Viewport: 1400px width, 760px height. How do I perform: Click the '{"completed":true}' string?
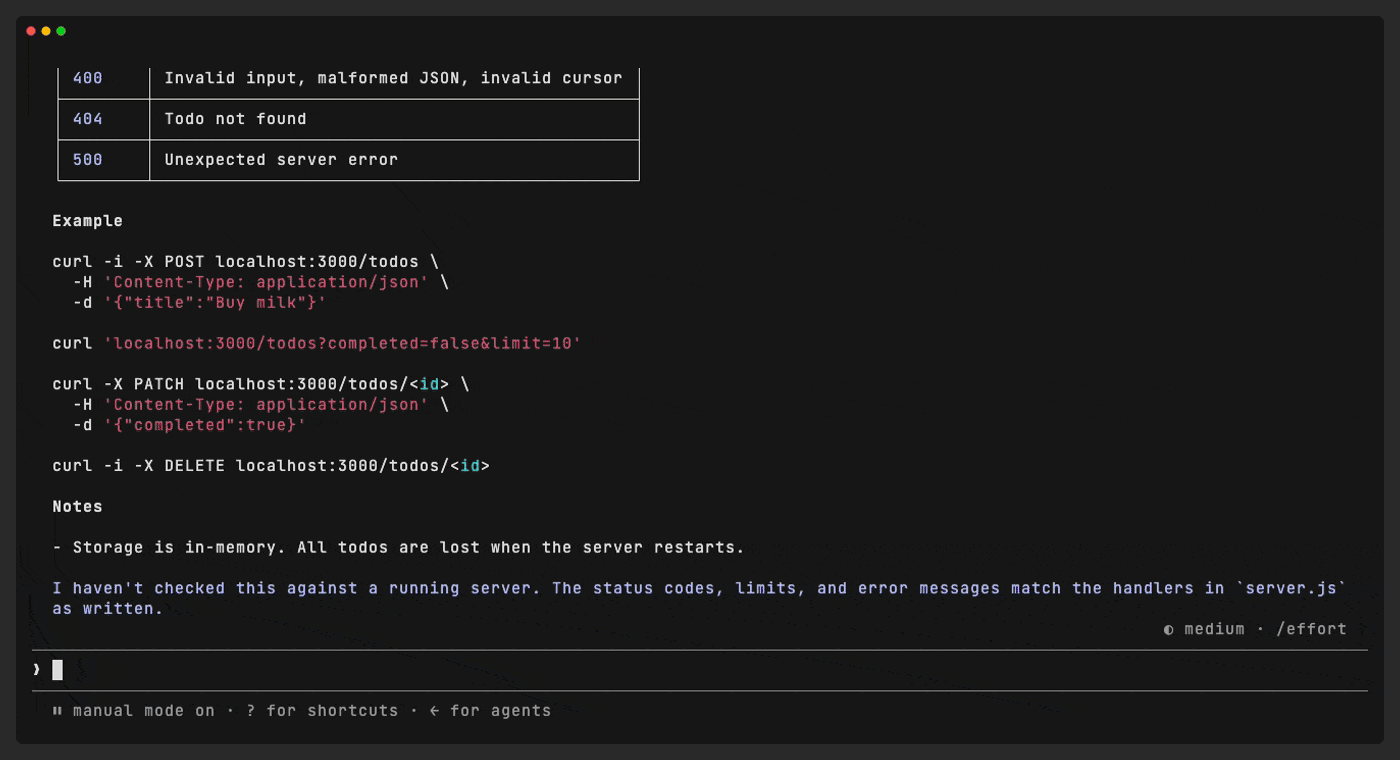click(205, 425)
